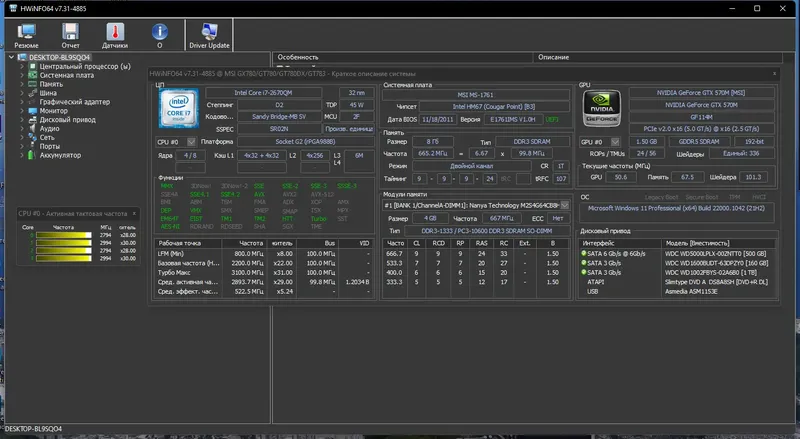Click the LFM (Min) row label
The height and width of the screenshot is (439, 800).
click(171, 253)
